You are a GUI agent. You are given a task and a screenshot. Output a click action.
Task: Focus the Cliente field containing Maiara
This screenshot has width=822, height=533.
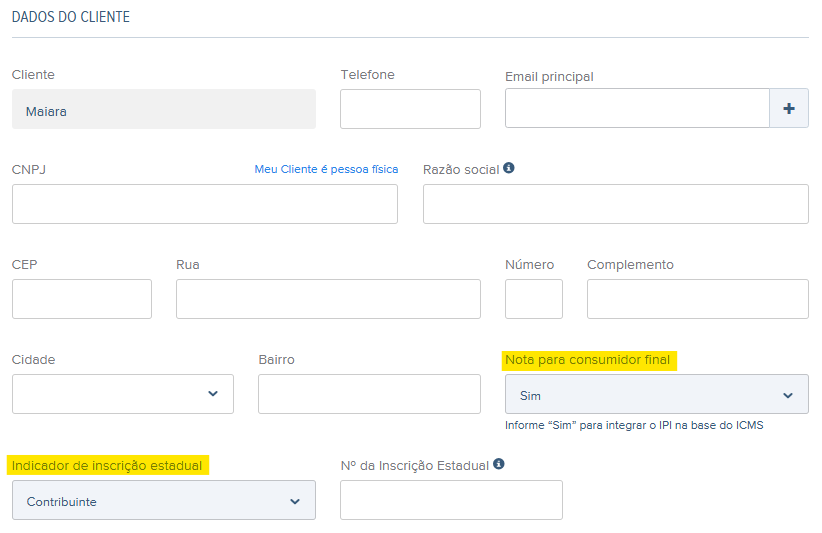tap(164, 109)
